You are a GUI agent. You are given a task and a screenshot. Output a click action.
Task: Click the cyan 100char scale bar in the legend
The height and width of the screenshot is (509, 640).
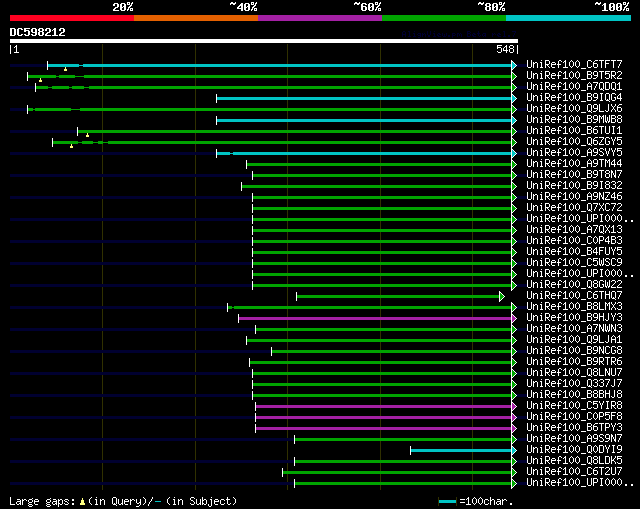click(447, 502)
